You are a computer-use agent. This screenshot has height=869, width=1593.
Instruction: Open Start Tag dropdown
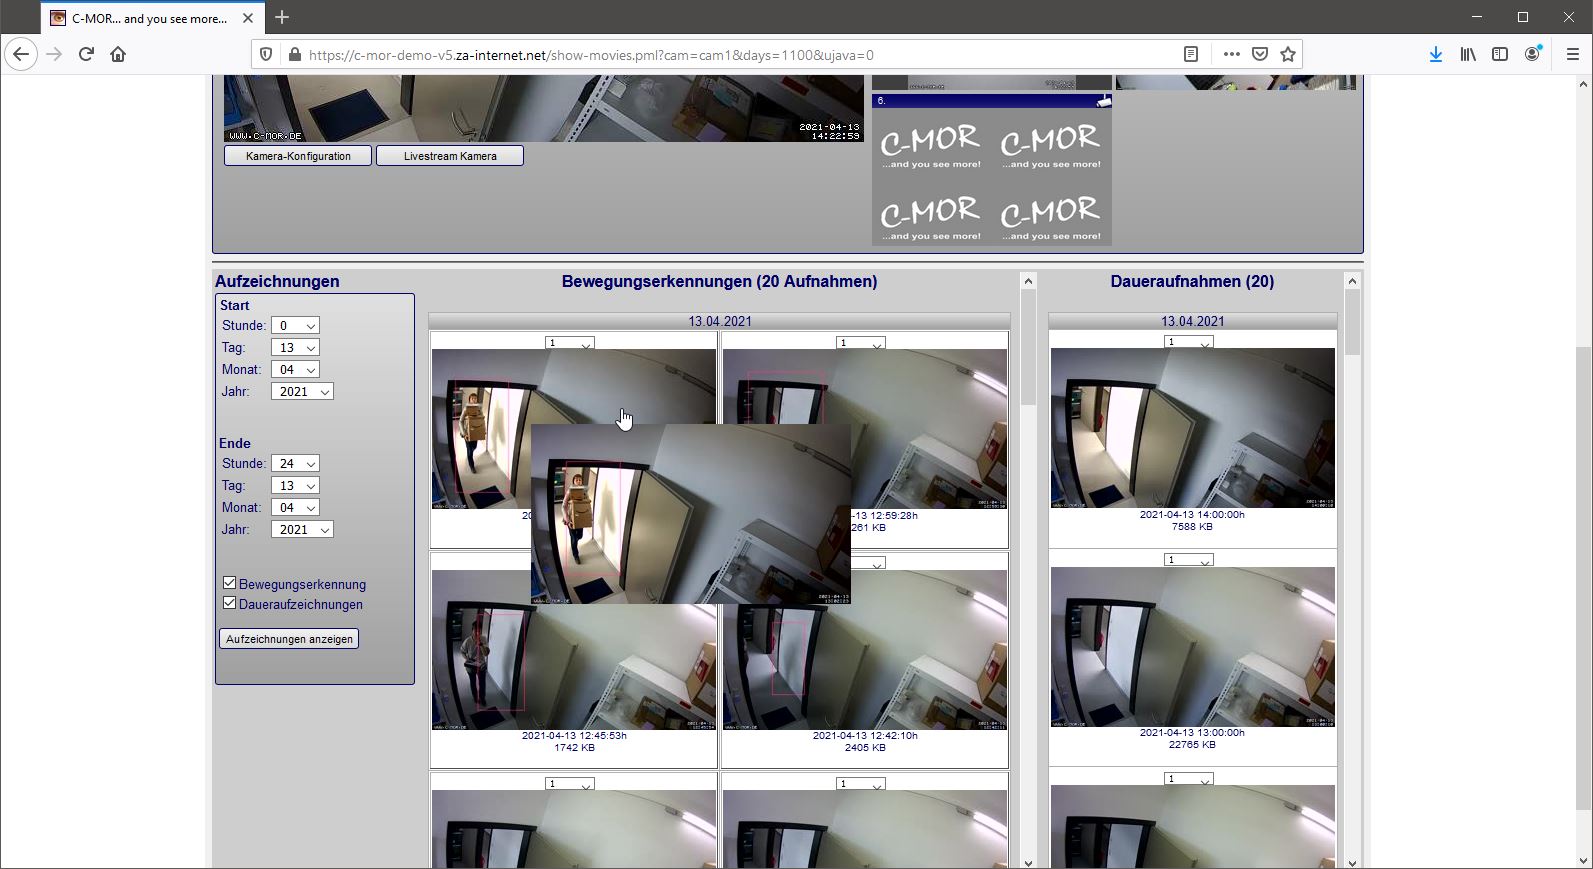(295, 348)
